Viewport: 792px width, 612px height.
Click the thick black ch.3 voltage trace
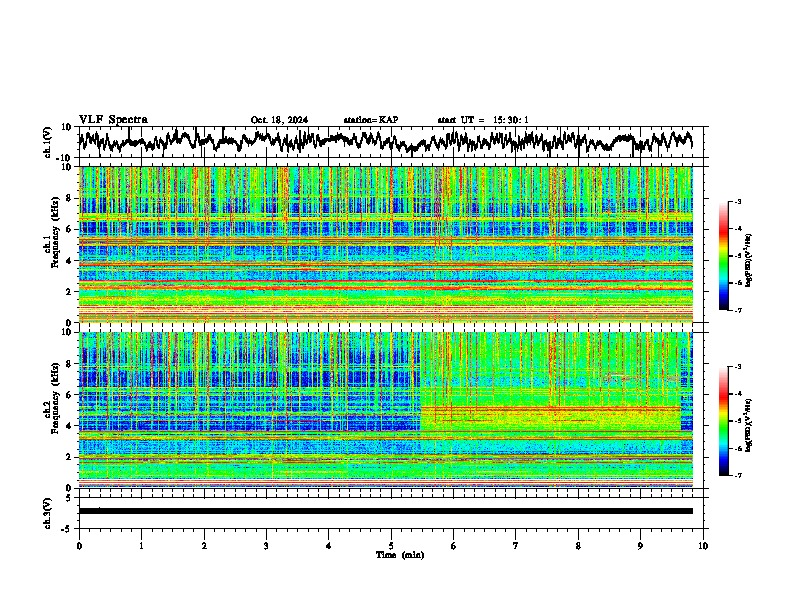[x=386, y=511]
